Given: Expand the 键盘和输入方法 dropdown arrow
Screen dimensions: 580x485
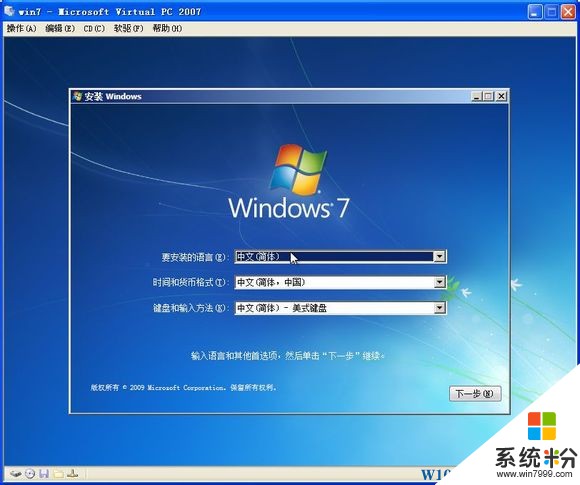Looking at the screenshot, I should tap(439, 307).
